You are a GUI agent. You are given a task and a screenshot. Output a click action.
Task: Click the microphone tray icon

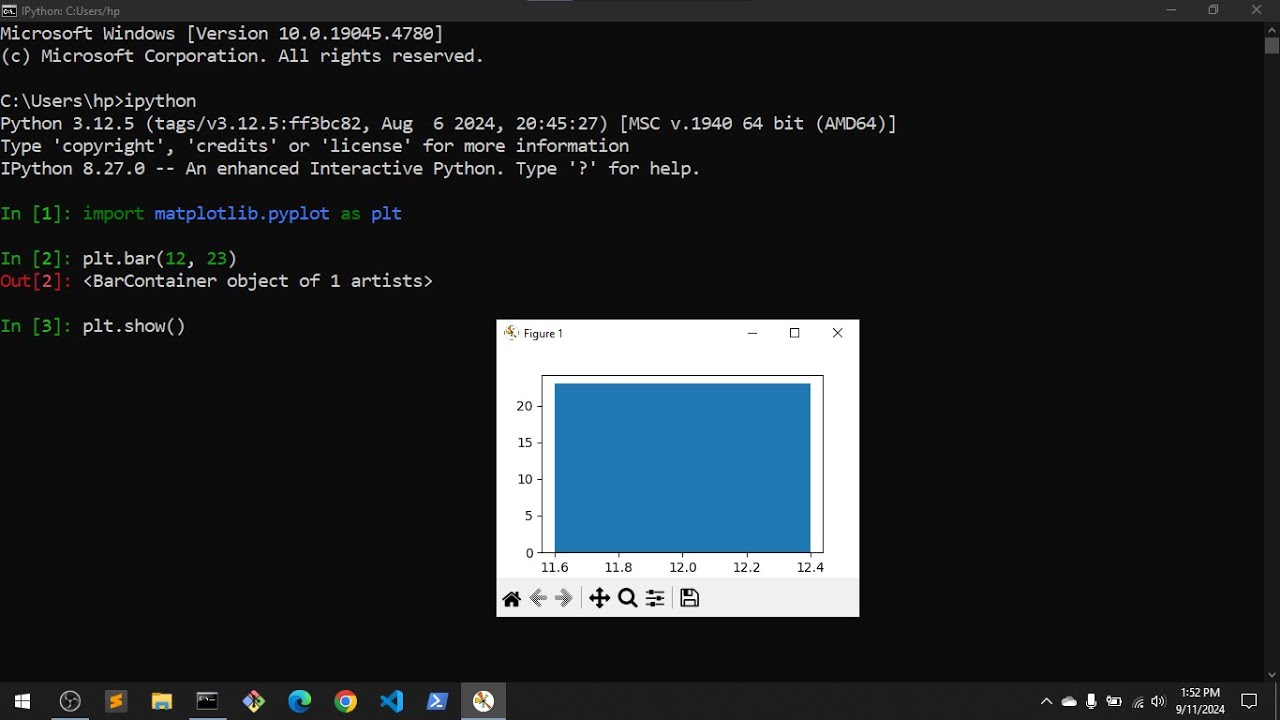click(x=1092, y=702)
